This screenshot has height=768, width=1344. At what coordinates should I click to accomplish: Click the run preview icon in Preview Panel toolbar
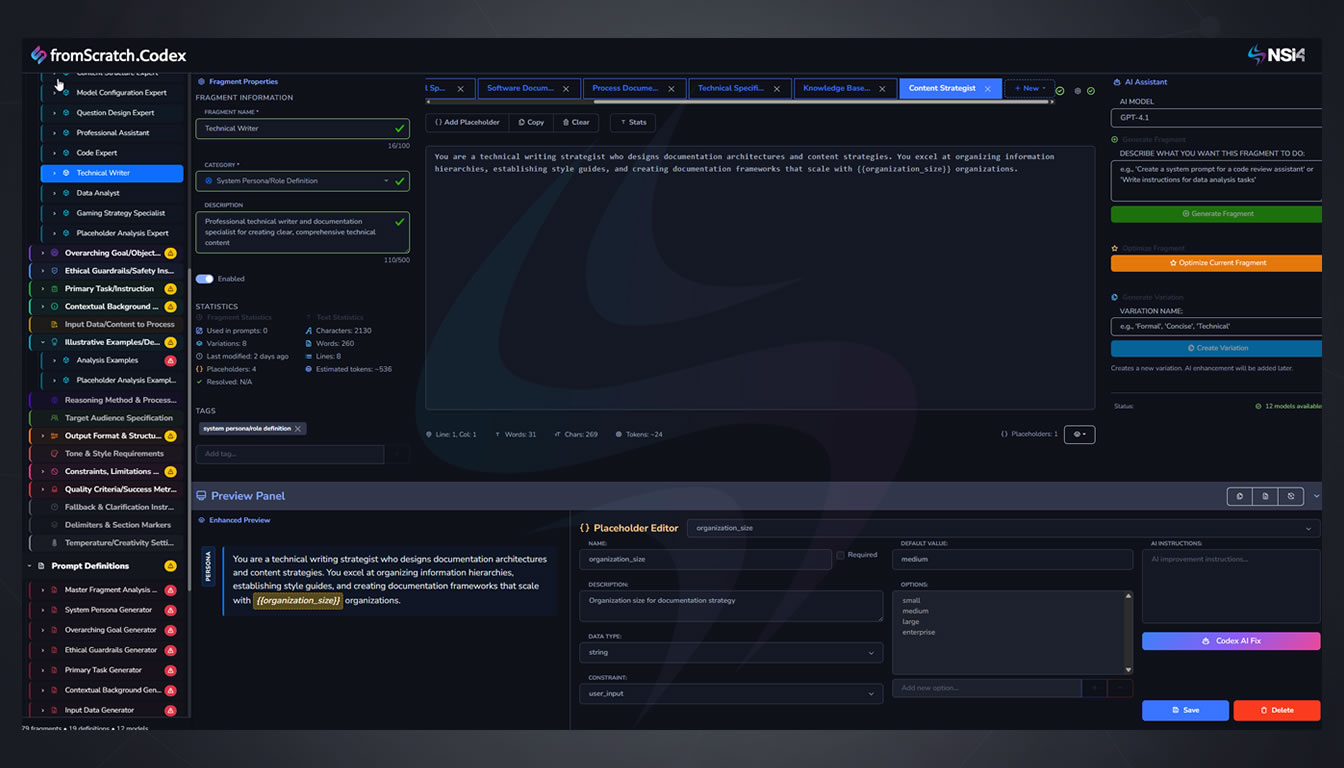pos(1240,496)
